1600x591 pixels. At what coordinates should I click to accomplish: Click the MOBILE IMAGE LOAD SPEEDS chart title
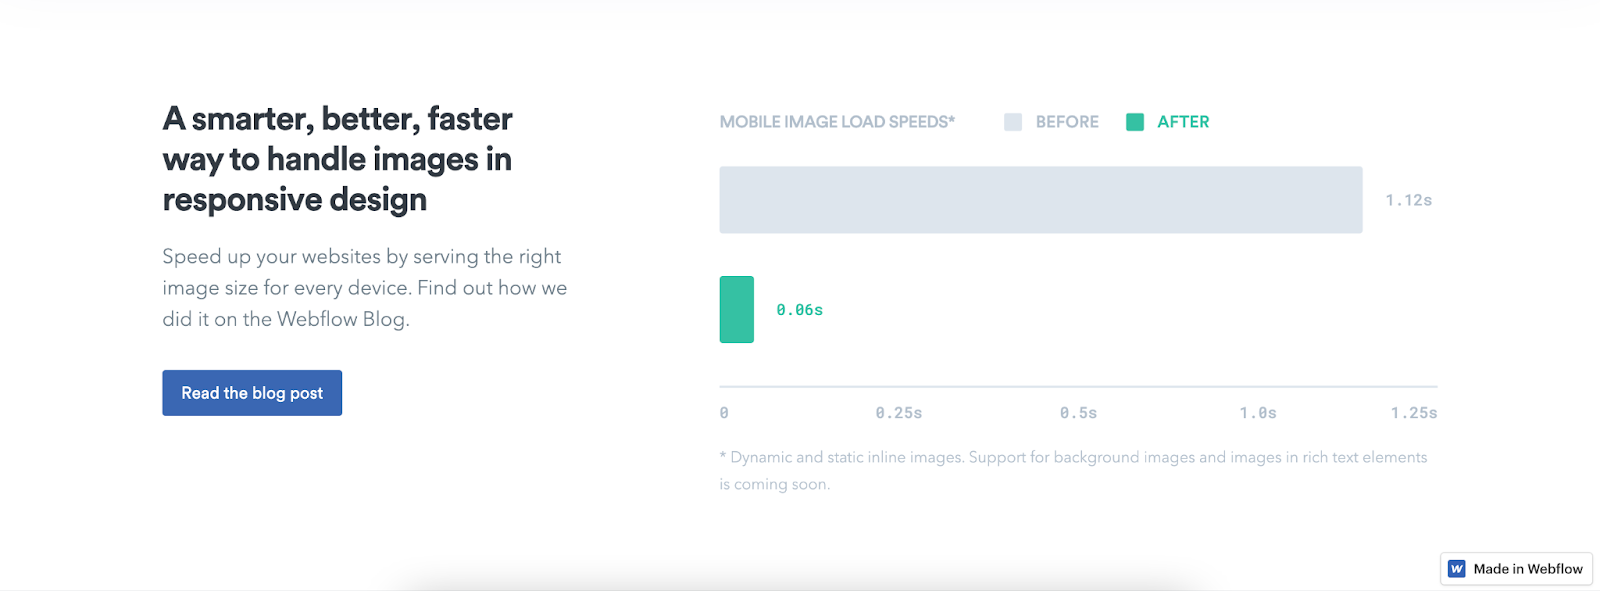pyautogui.click(x=837, y=122)
